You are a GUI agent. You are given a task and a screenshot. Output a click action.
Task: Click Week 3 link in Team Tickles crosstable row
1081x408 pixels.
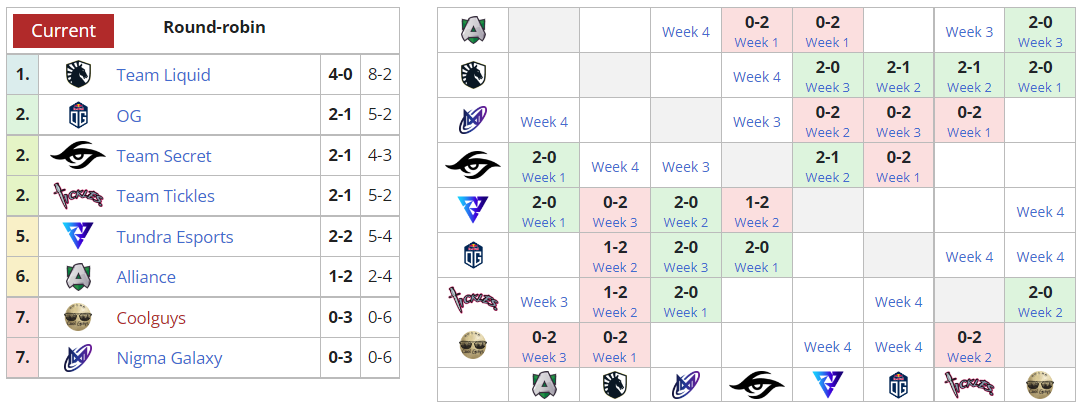pyautogui.click(x=544, y=301)
